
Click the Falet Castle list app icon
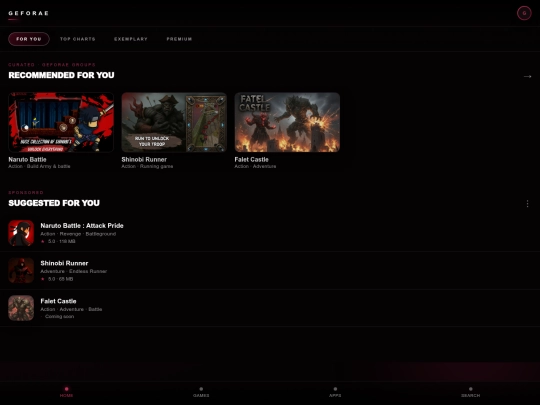coord(21,308)
